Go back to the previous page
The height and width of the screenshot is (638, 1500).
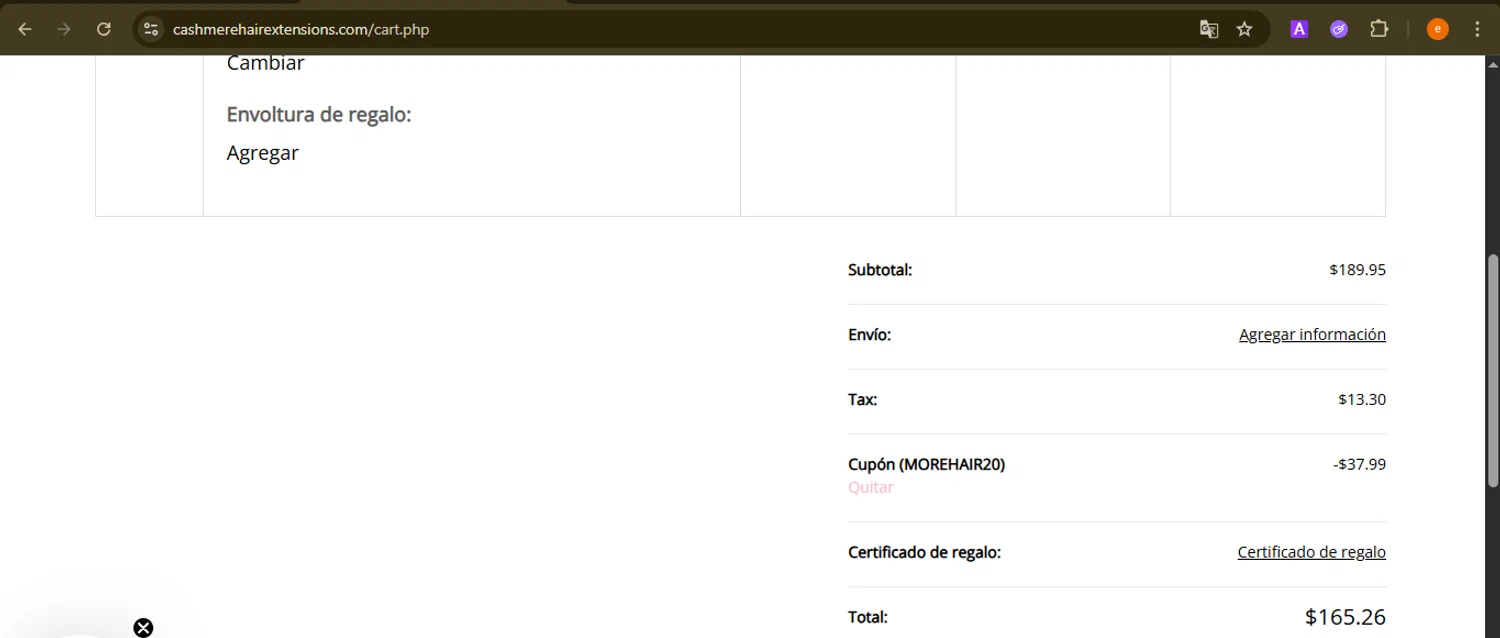(x=25, y=29)
